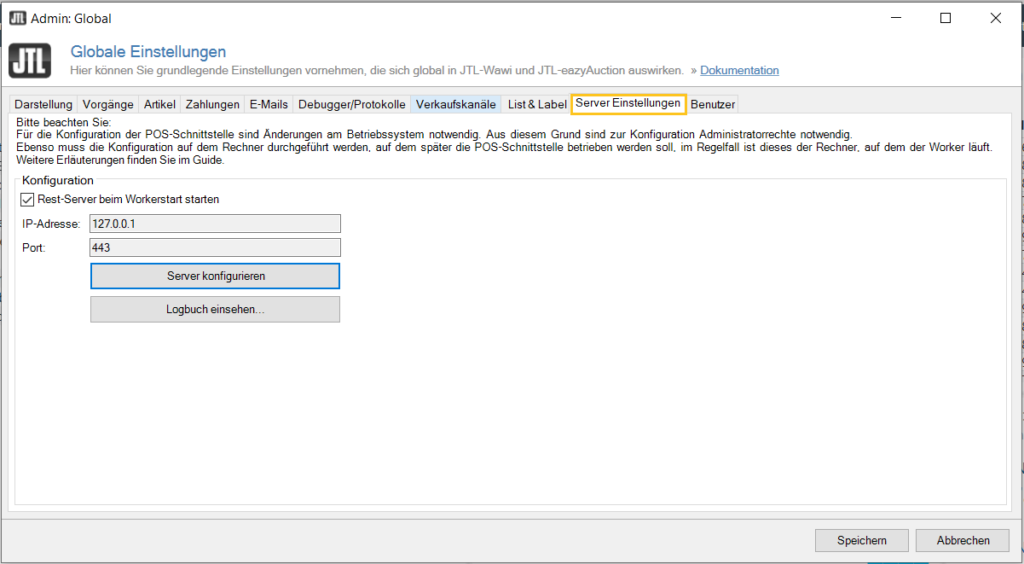Click the Konfiguration group label

click(x=58, y=180)
